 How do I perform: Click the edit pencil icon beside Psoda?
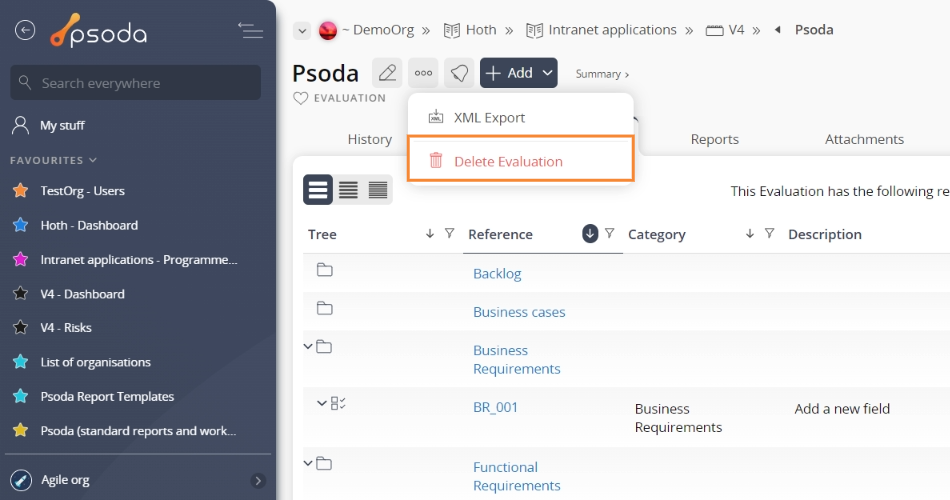(x=387, y=73)
